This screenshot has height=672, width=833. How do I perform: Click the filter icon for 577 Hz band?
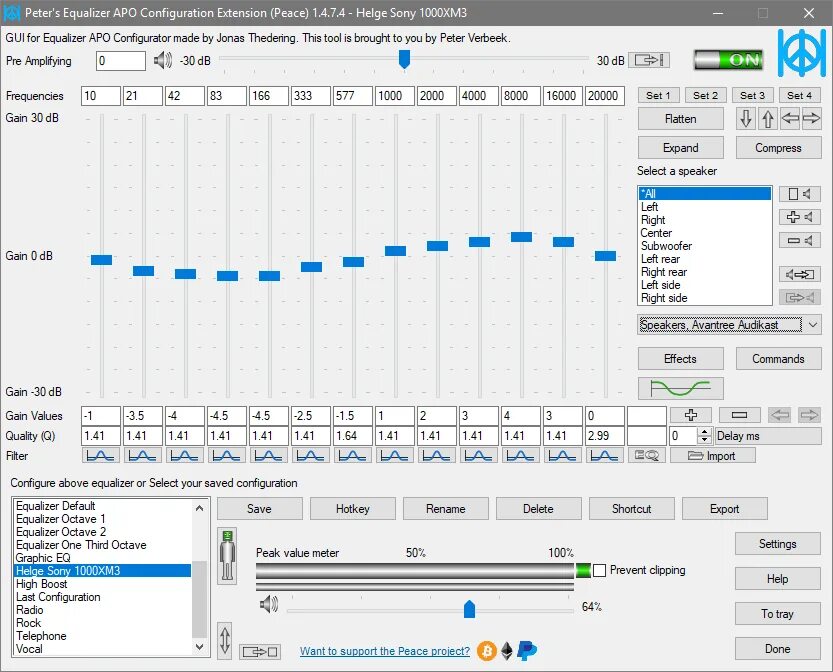point(352,456)
